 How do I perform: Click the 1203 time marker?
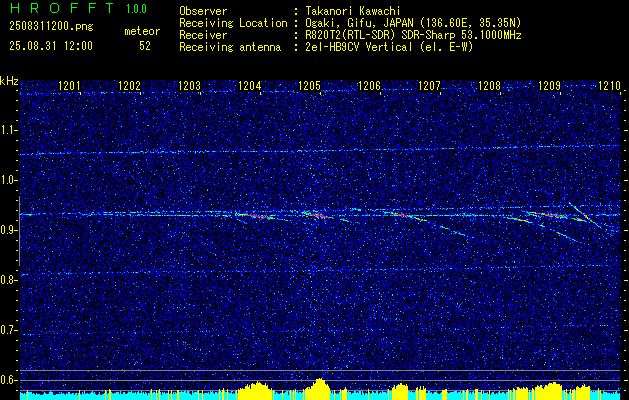click(189, 85)
